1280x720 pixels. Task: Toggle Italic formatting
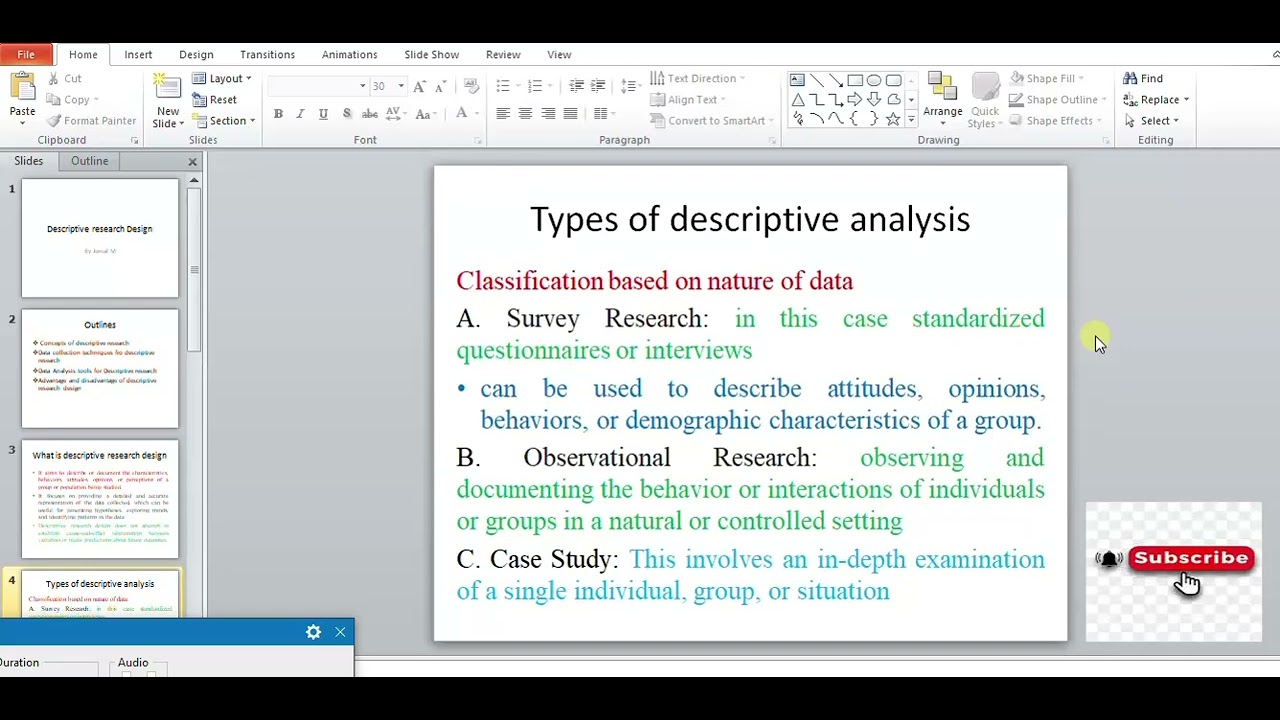300,114
